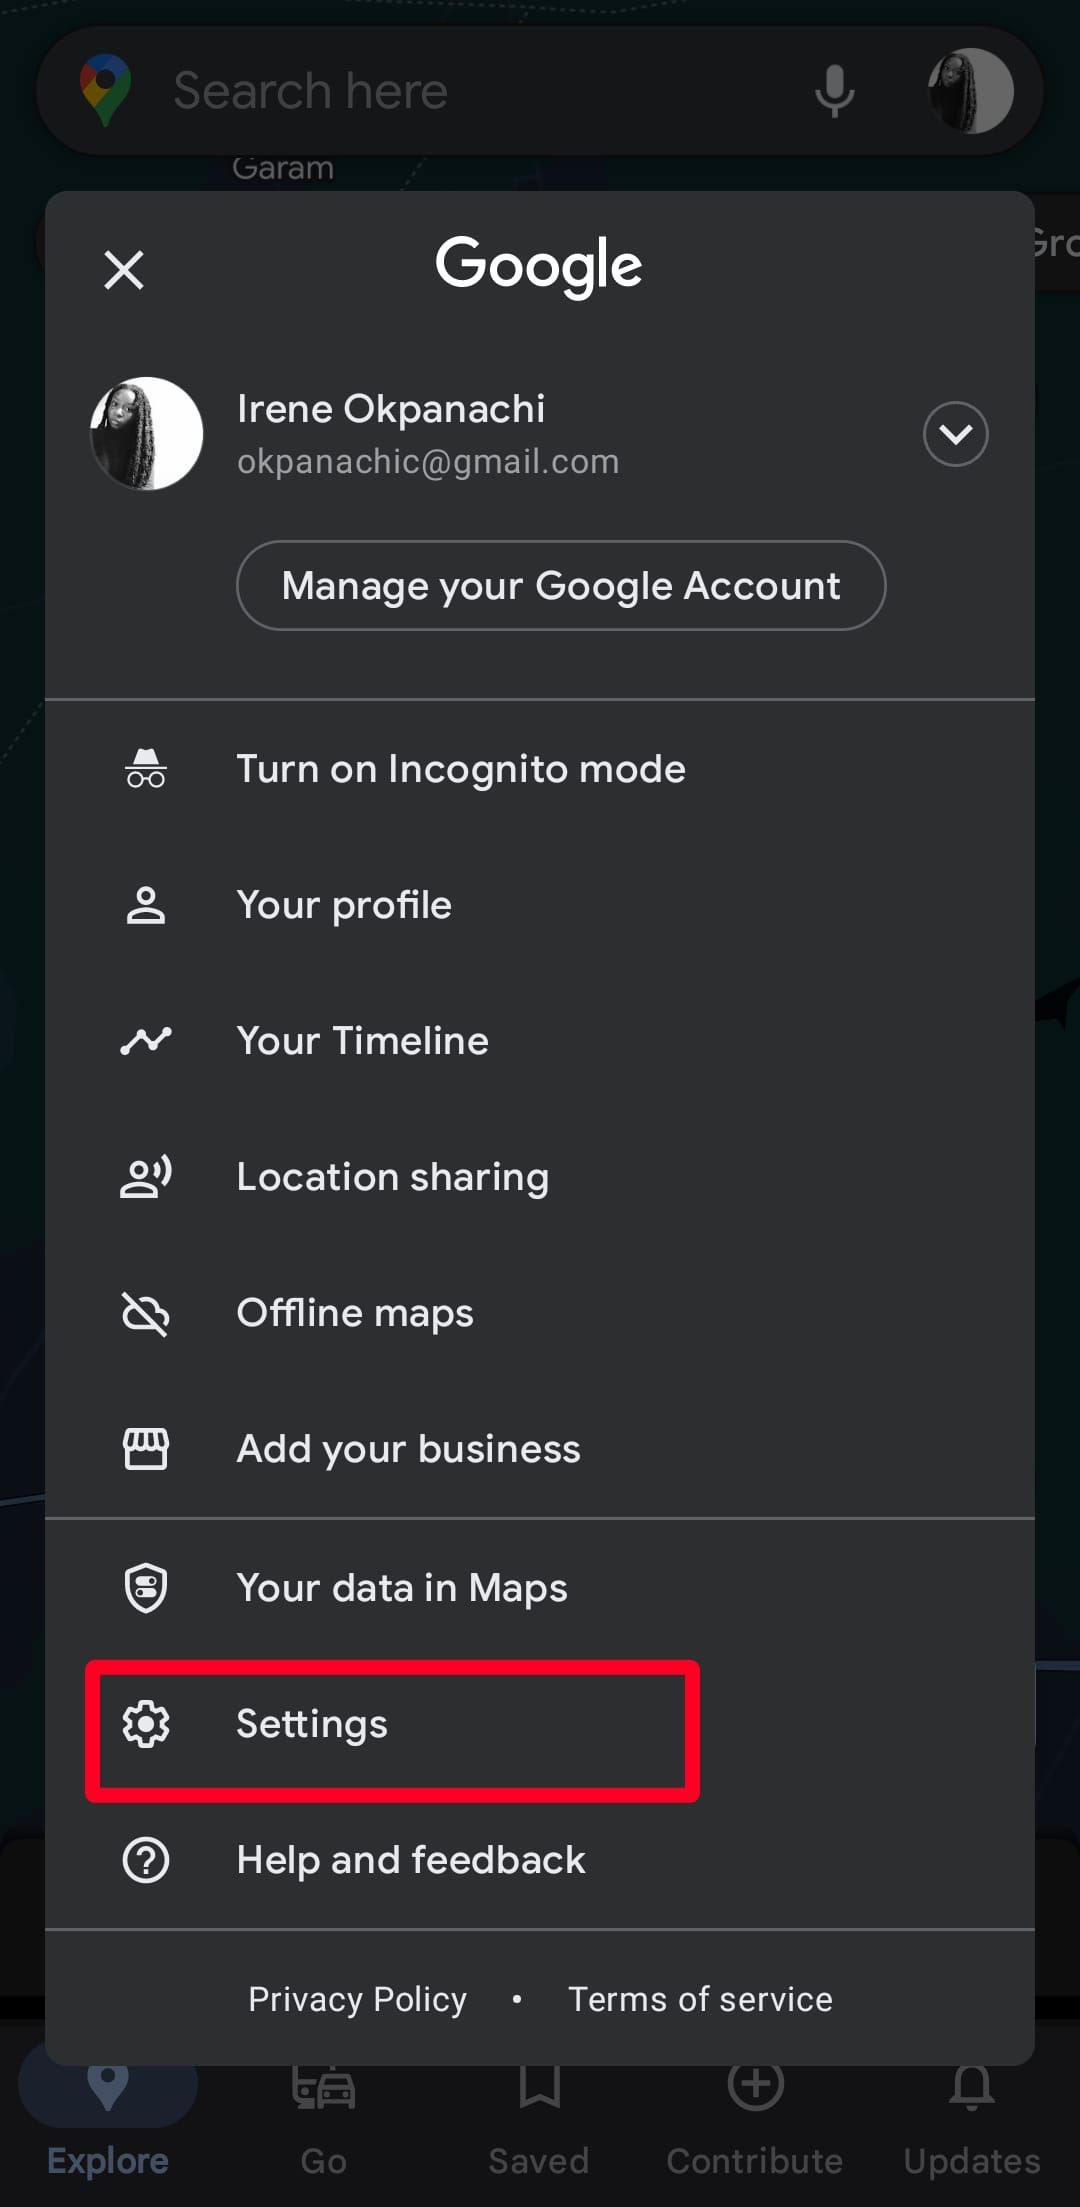Open the Privacy Policy link
Viewport: 1080px width, 2207px height.
(357, 1999)
